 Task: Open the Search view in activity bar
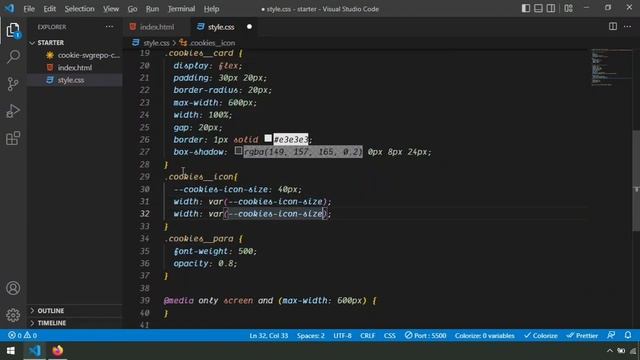point(13,56)
